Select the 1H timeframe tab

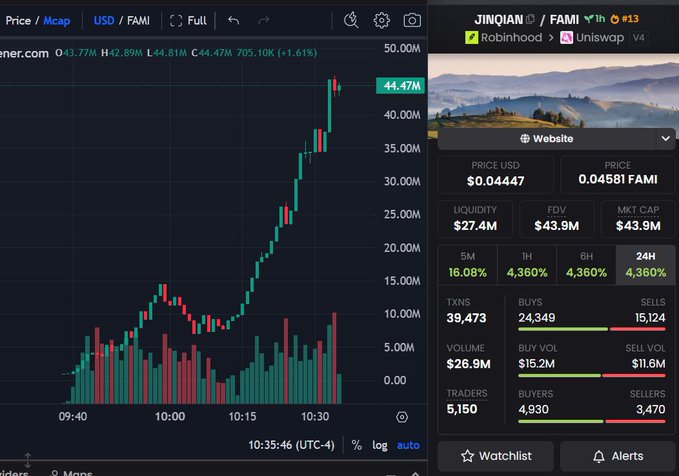[527, 265]
